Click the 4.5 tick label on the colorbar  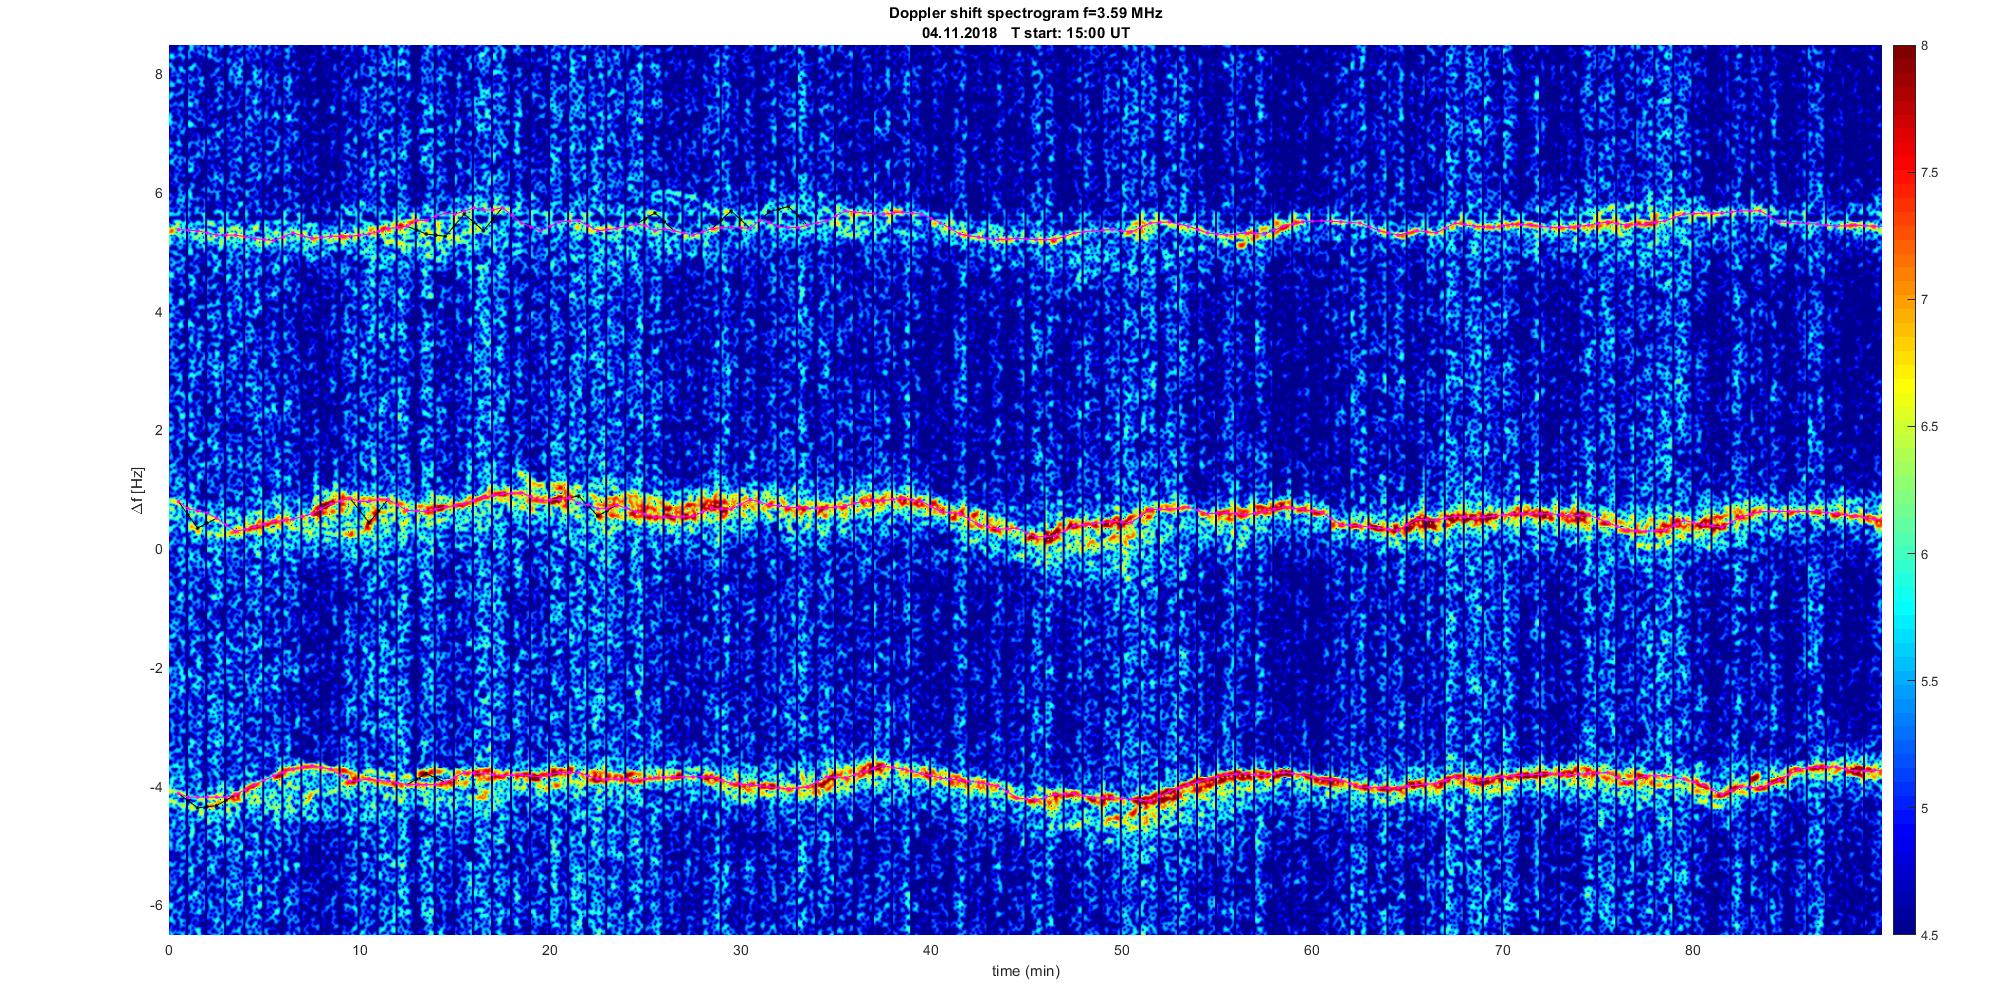[x=1929, y=935]
